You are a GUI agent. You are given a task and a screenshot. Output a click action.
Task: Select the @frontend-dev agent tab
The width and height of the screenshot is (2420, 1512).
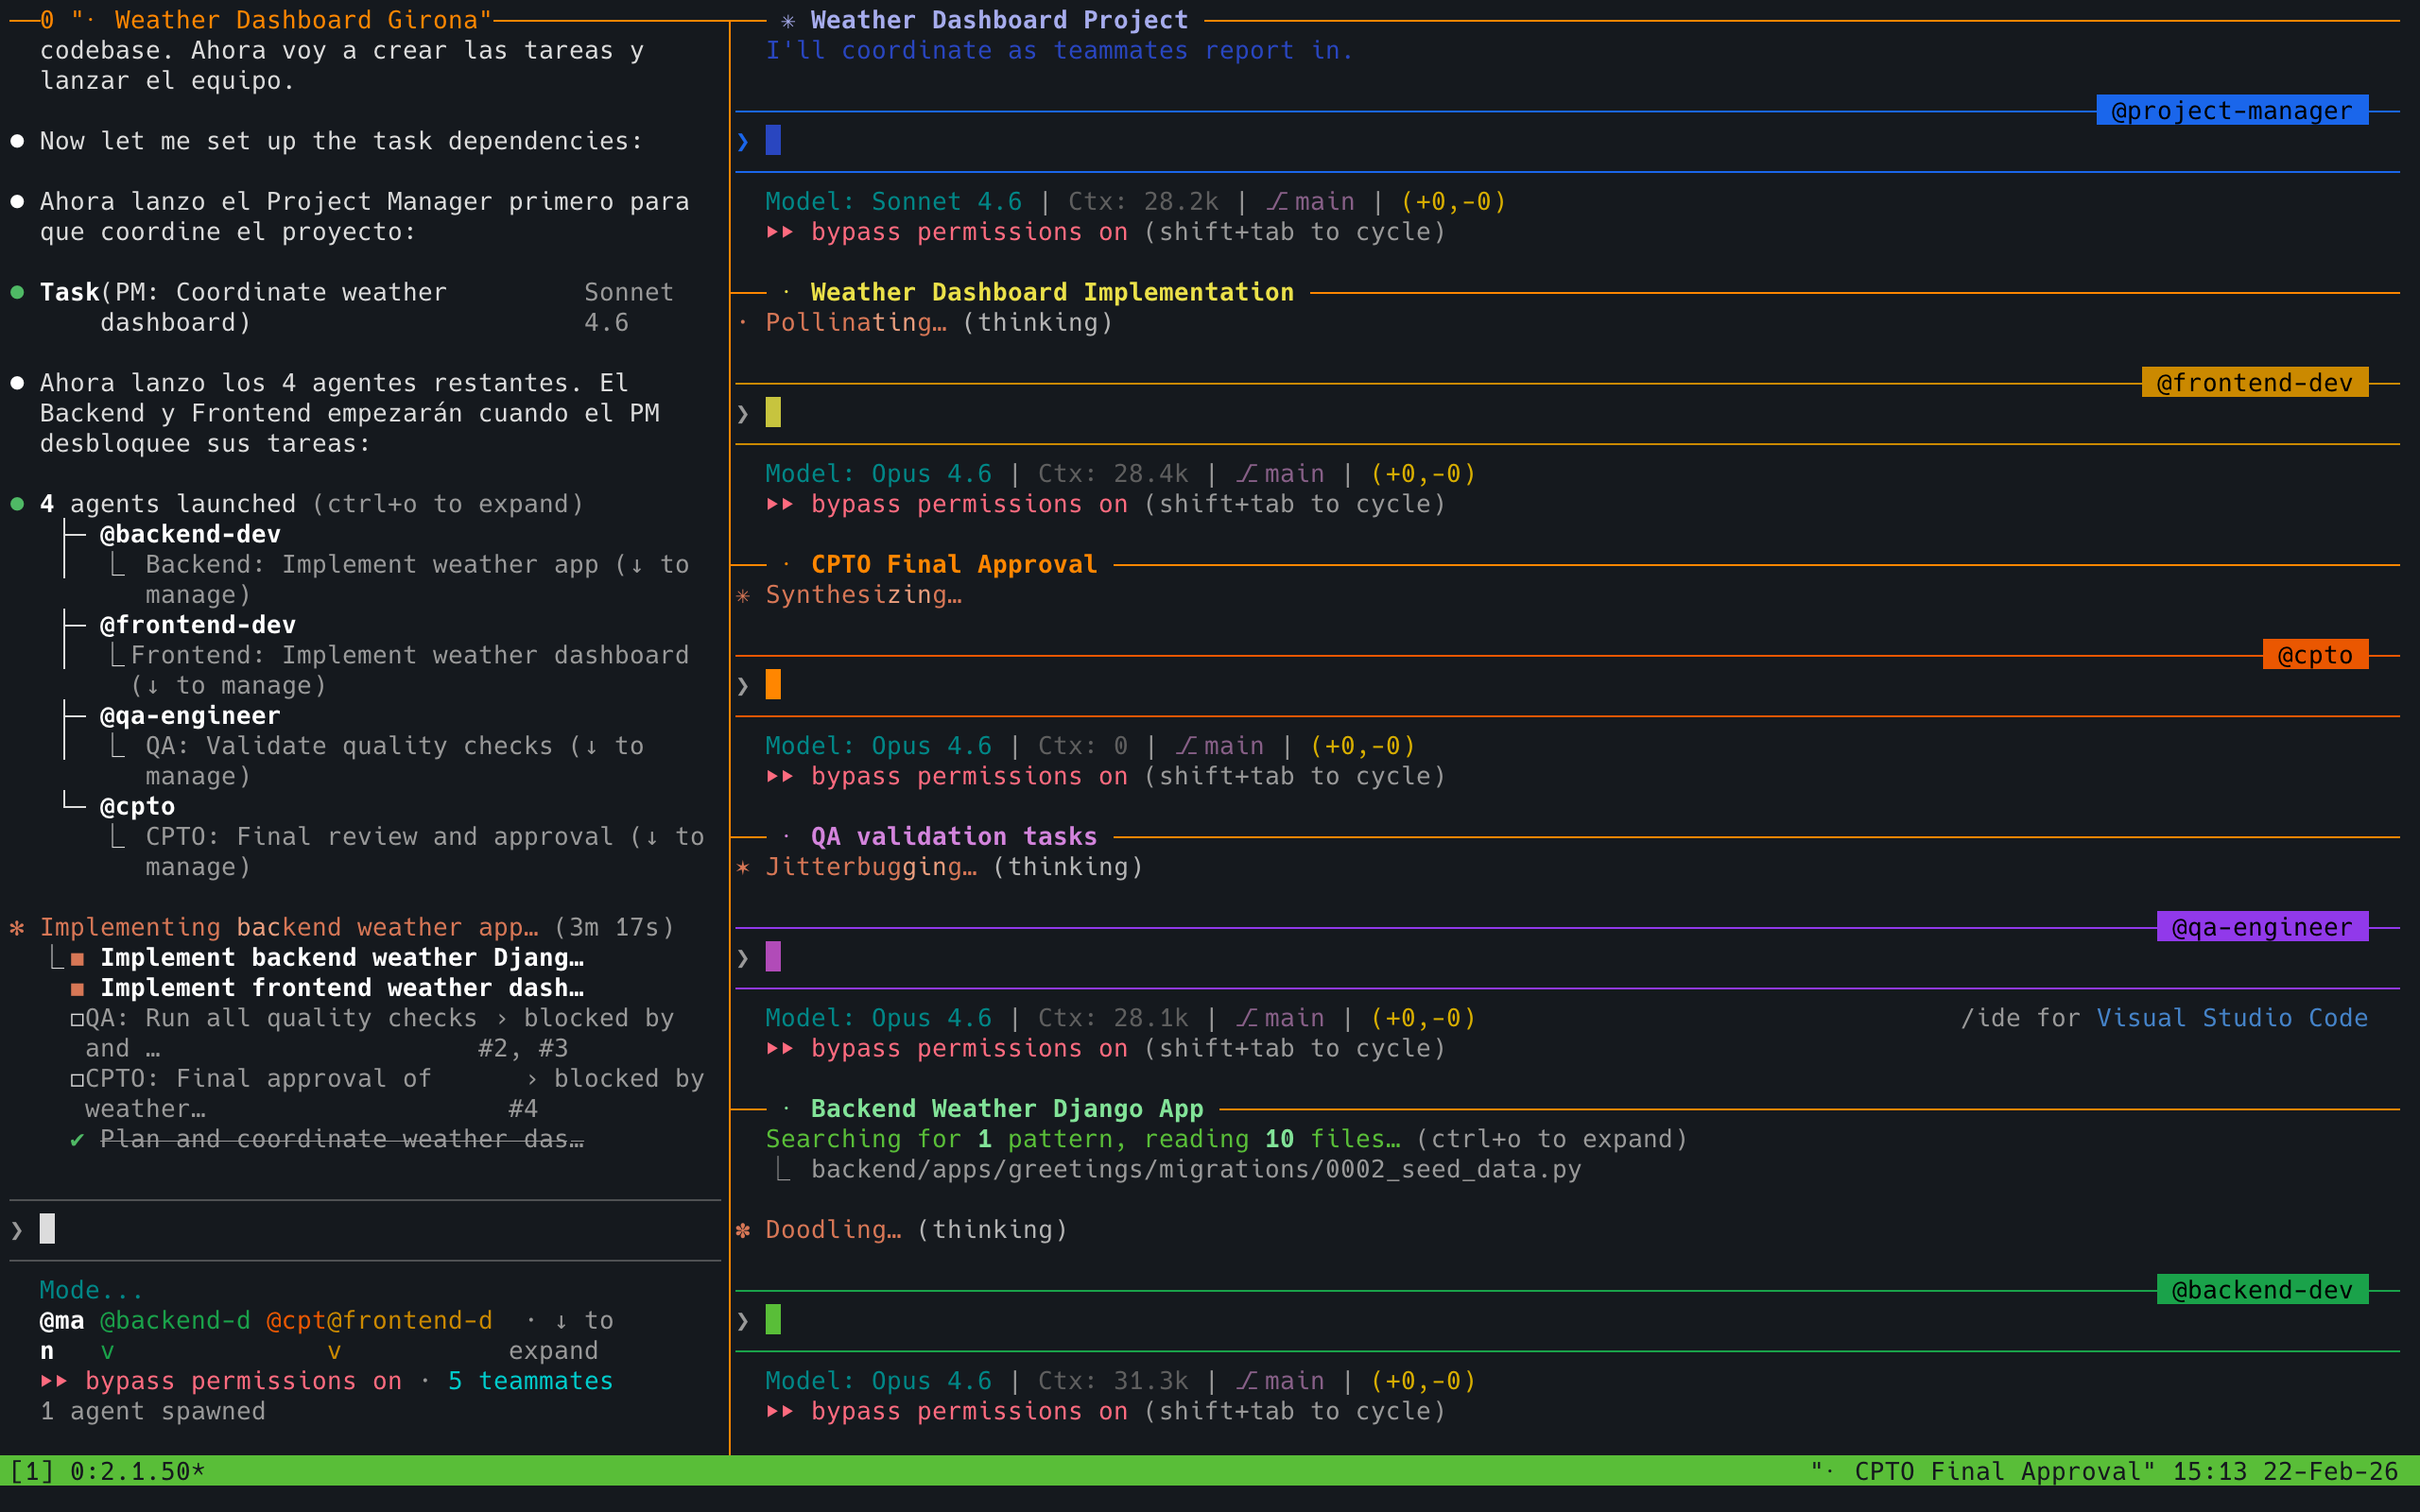2253,382
